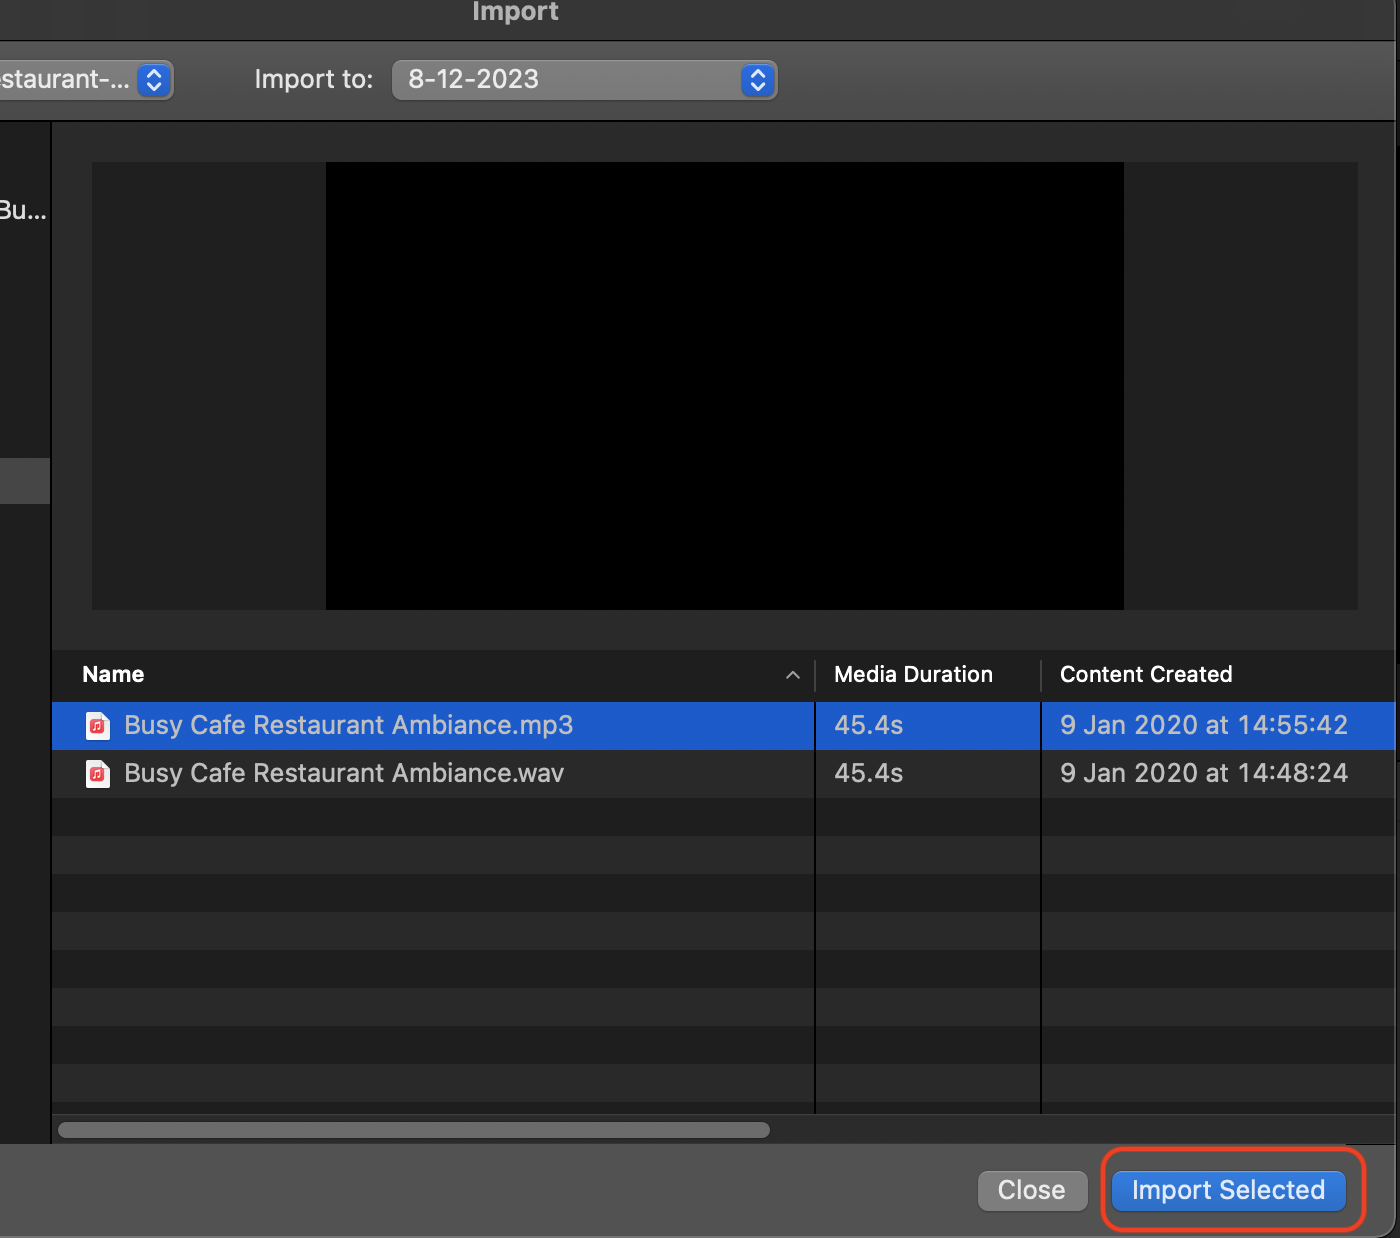Image resolution: width=1400 pixels, height=1238 pixels.
Task: Click the music note icon beside Ambiance.wav
Action: click(97, 773)
